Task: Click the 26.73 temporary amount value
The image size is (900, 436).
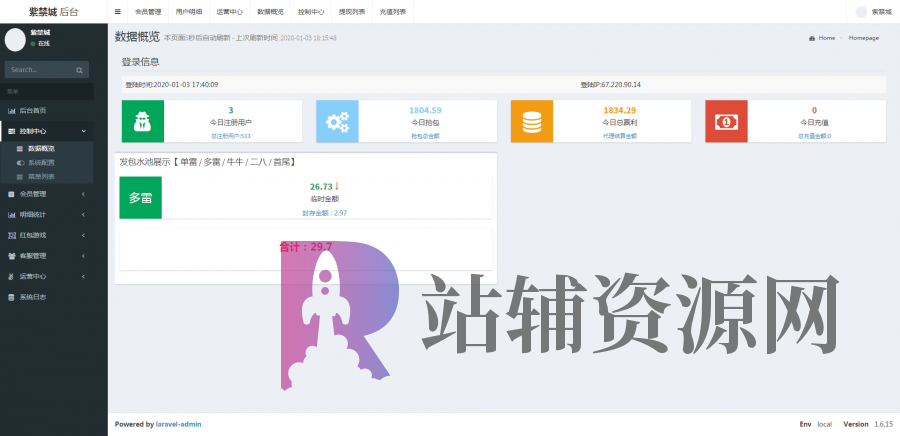Action: 321,186
